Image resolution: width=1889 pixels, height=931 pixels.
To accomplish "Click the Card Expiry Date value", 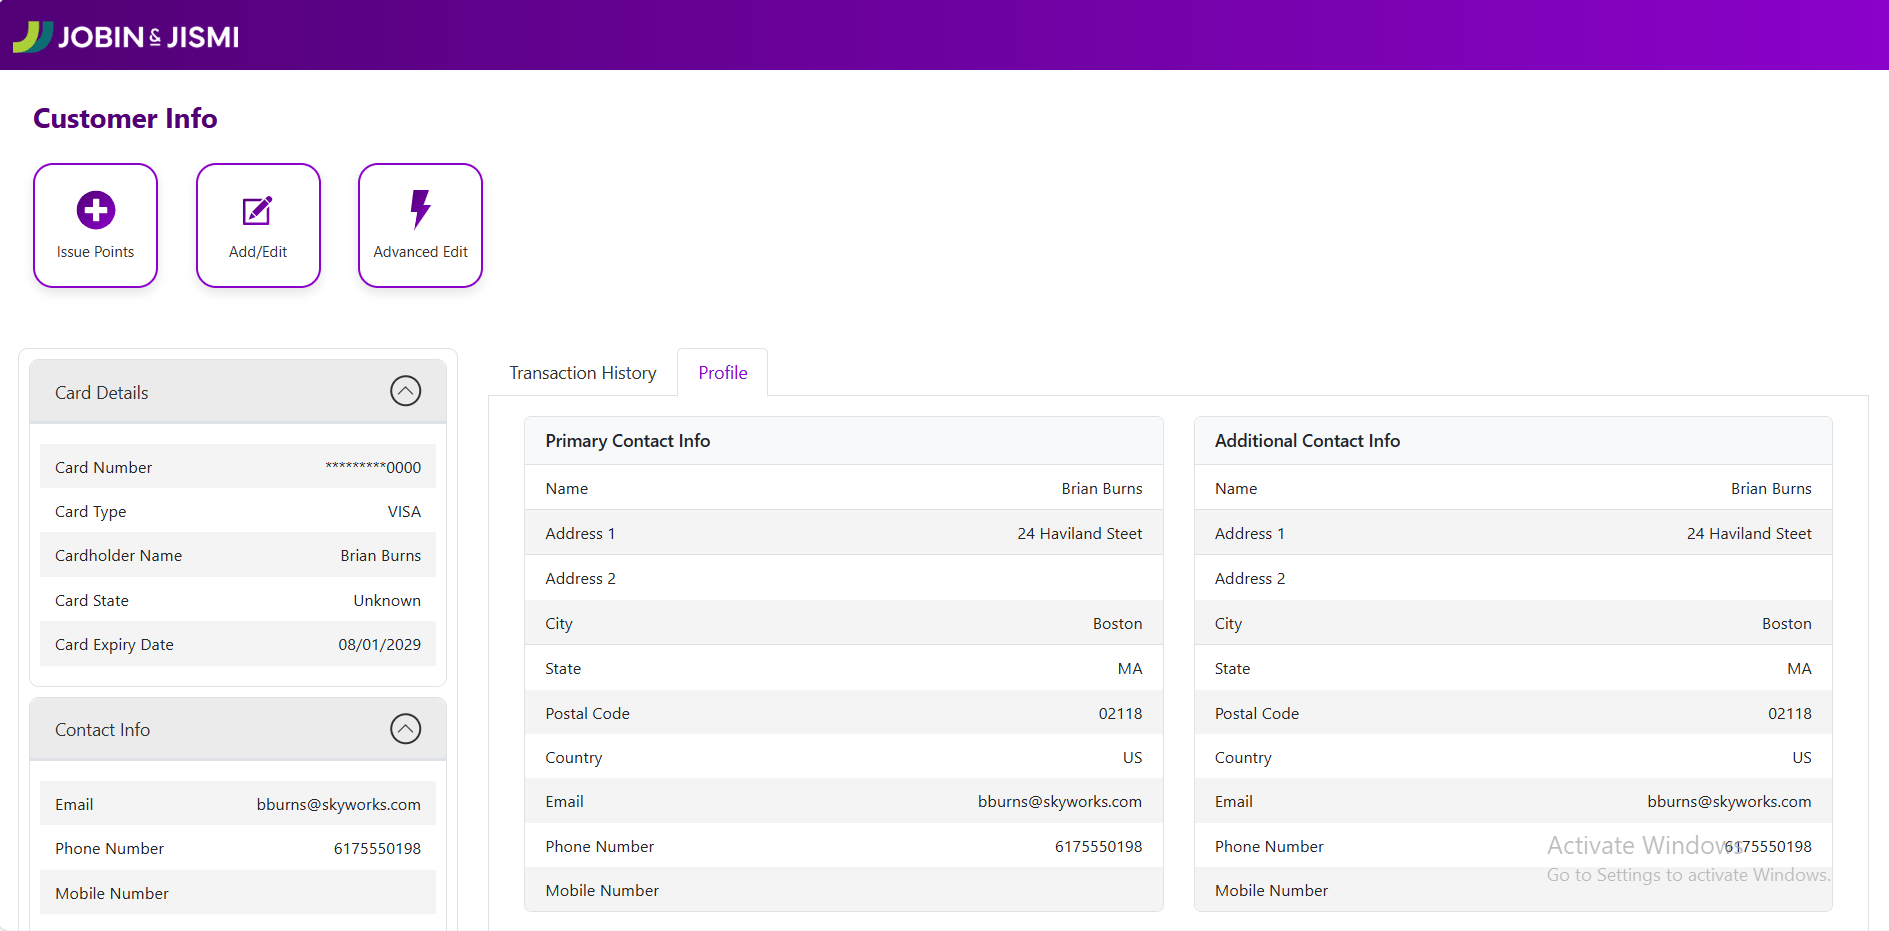I will click(x=379, y=645).
